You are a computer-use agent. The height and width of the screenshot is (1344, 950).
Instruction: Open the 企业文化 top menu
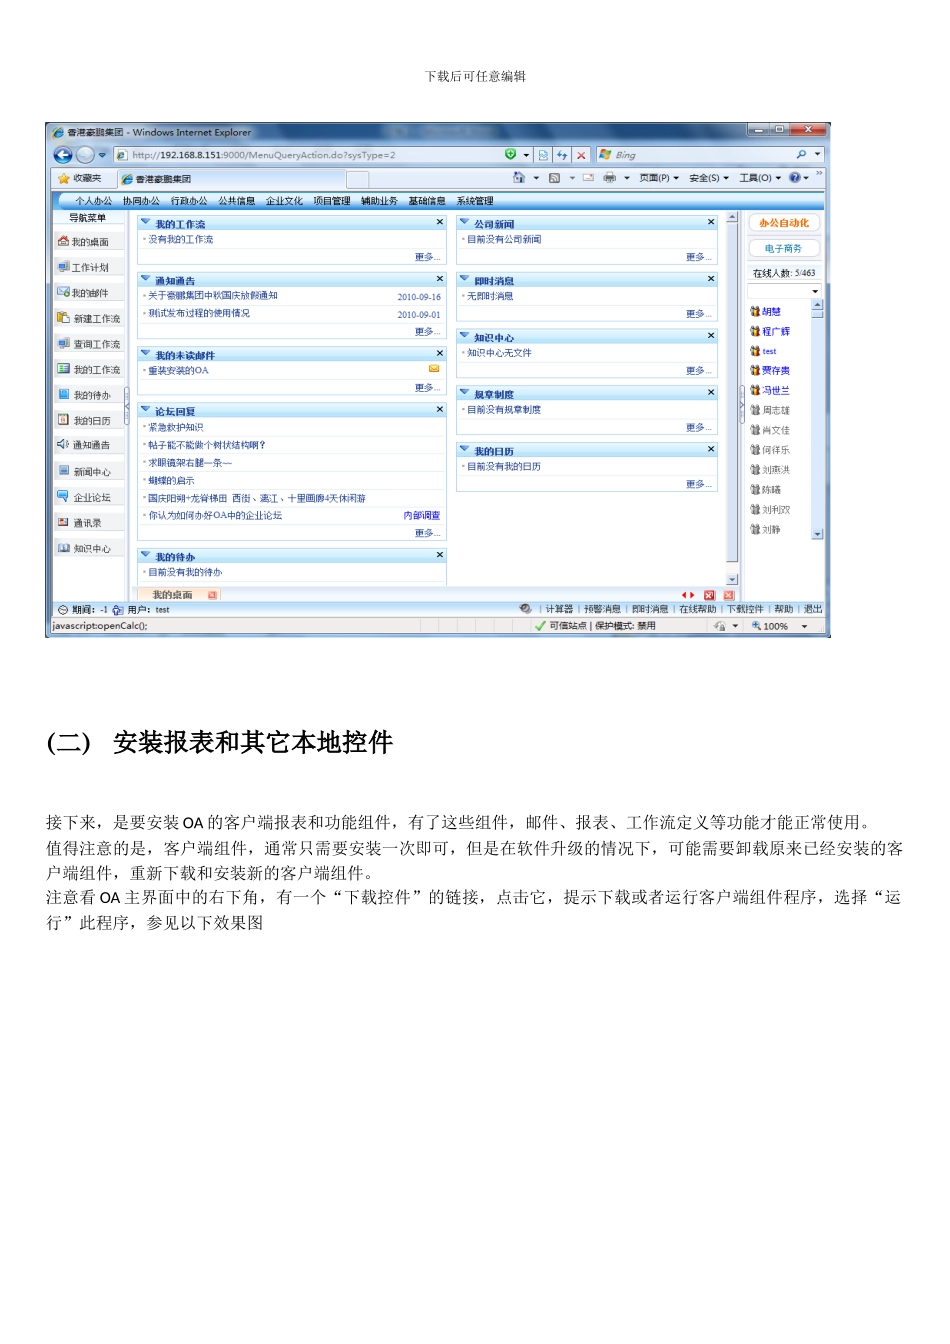pos(284,201)
